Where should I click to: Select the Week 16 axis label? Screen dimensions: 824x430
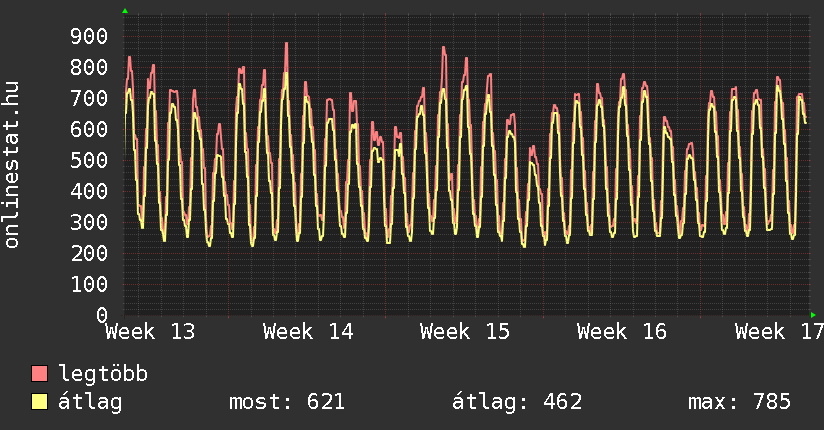click(622, 332)
